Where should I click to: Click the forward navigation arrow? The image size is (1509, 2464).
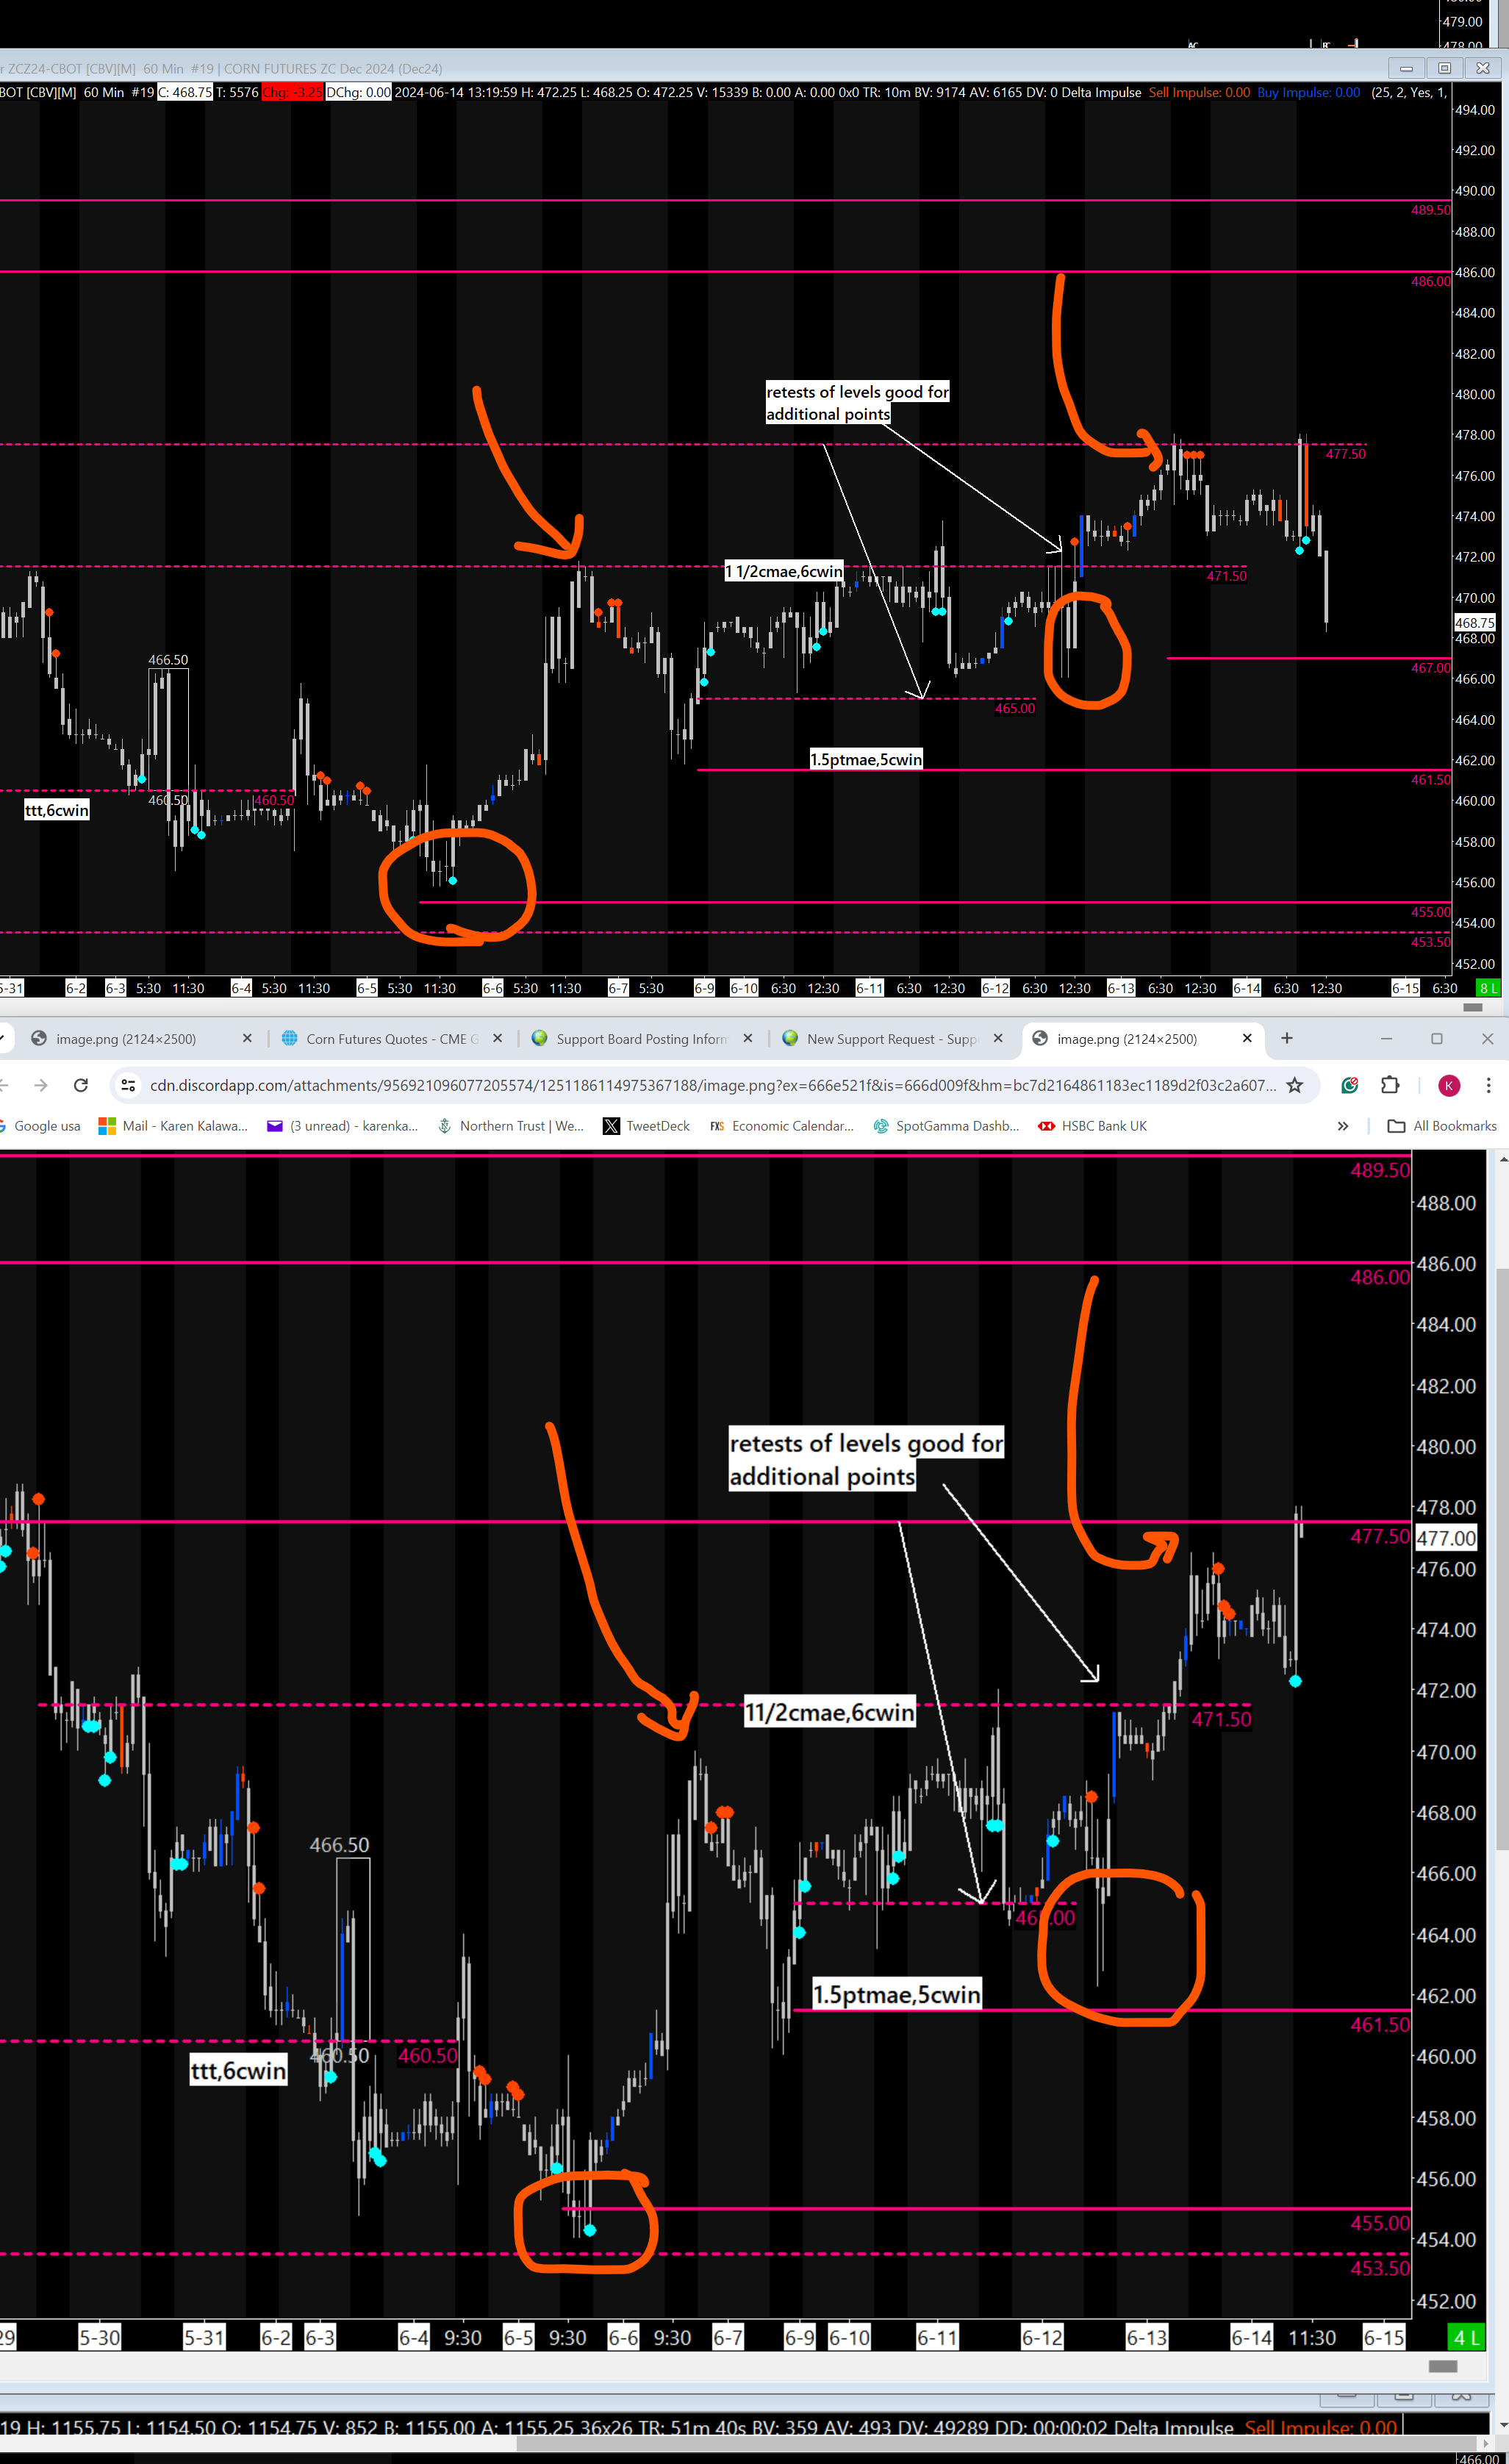point(41,1085)
